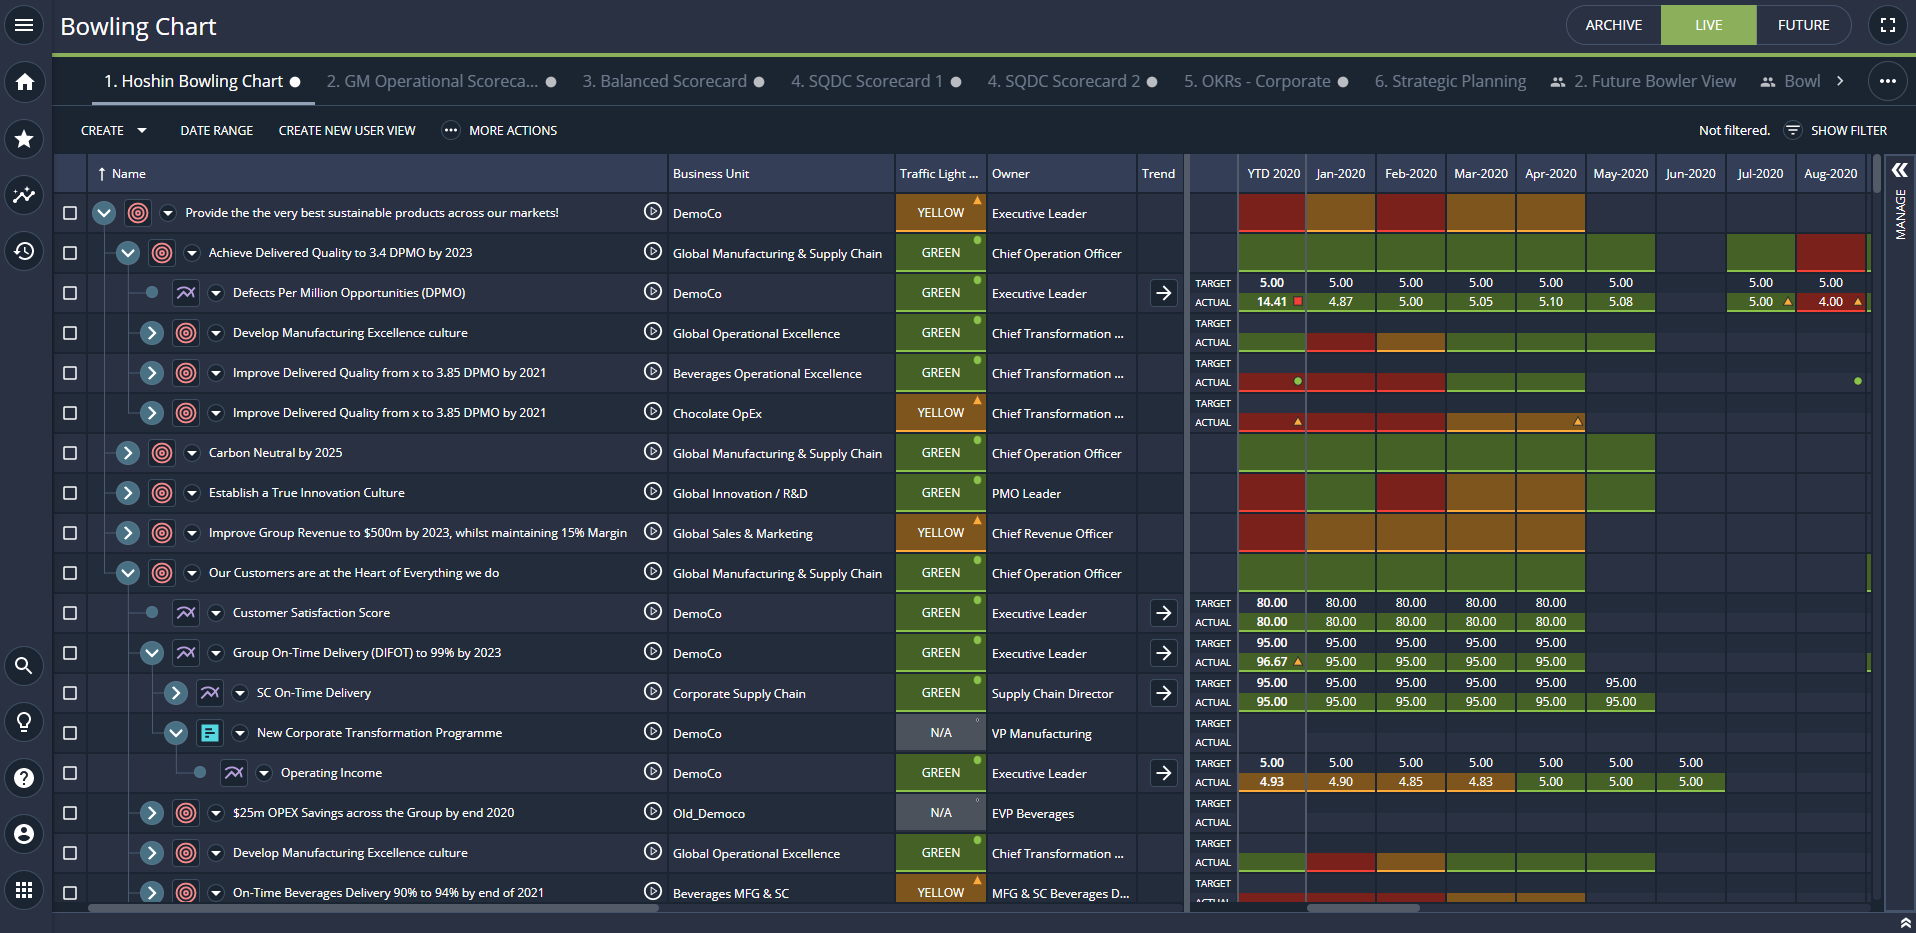
Task: Open Favorites star in sidebar
Action: pos(24,139)
